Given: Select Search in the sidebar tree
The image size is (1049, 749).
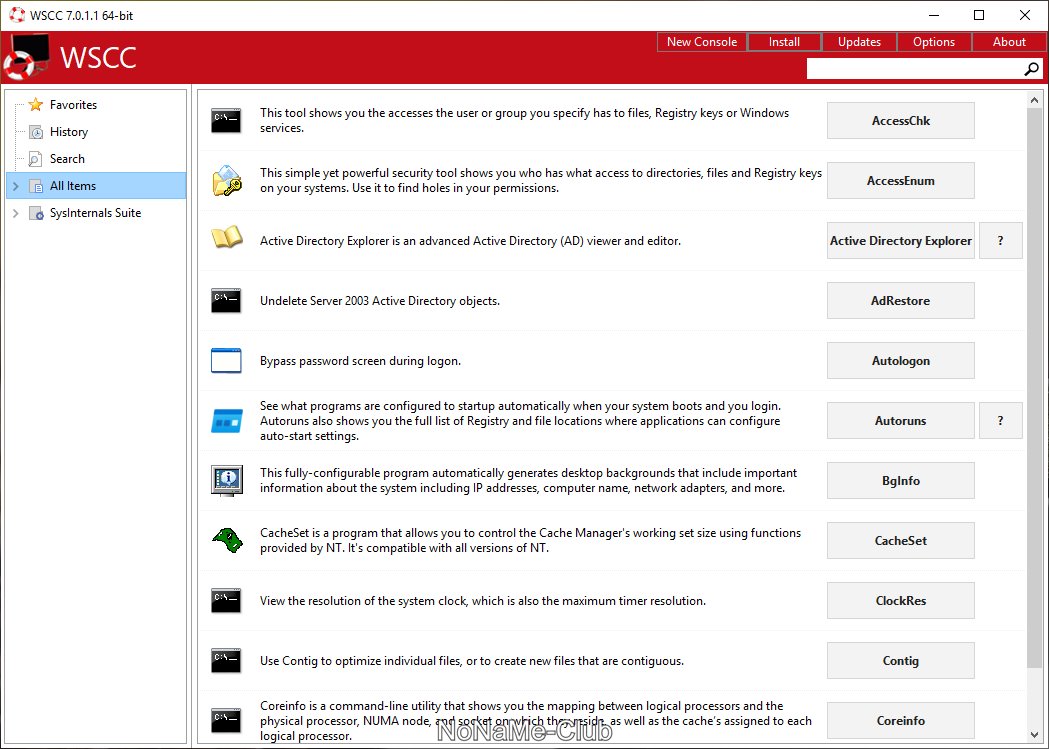Looking at the screenshot, I should pyautogui.click(x=67, y=159).
